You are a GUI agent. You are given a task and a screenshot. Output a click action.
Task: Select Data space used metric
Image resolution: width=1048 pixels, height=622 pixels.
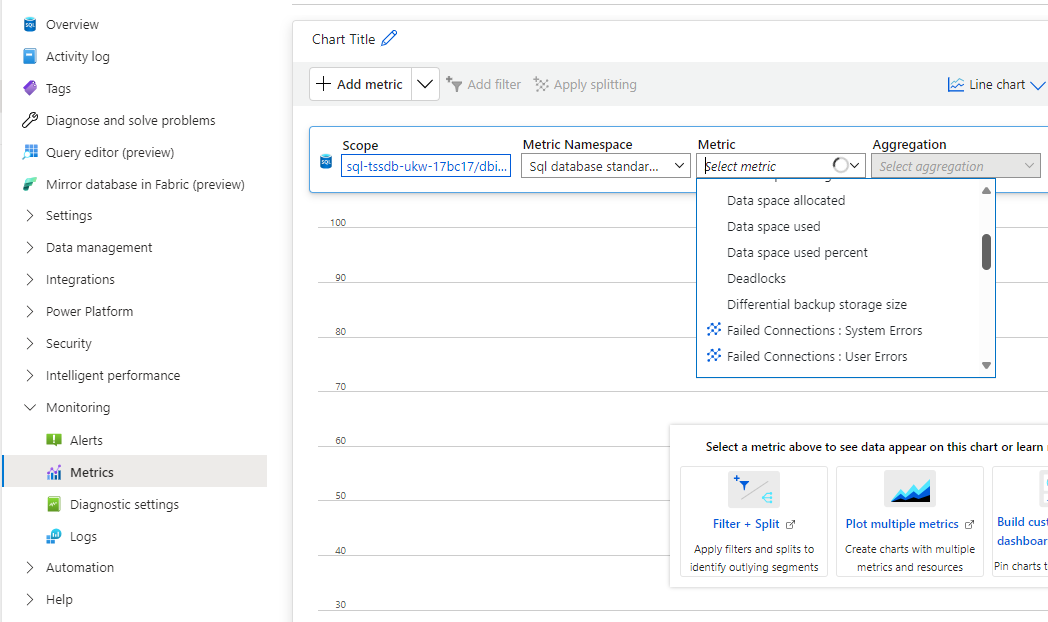click(773, 226)
